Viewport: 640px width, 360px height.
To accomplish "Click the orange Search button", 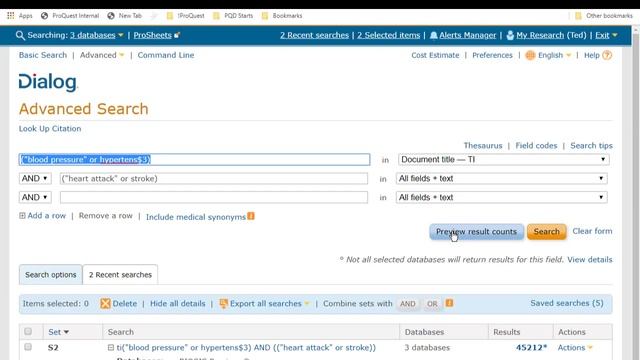I will 547,231.
